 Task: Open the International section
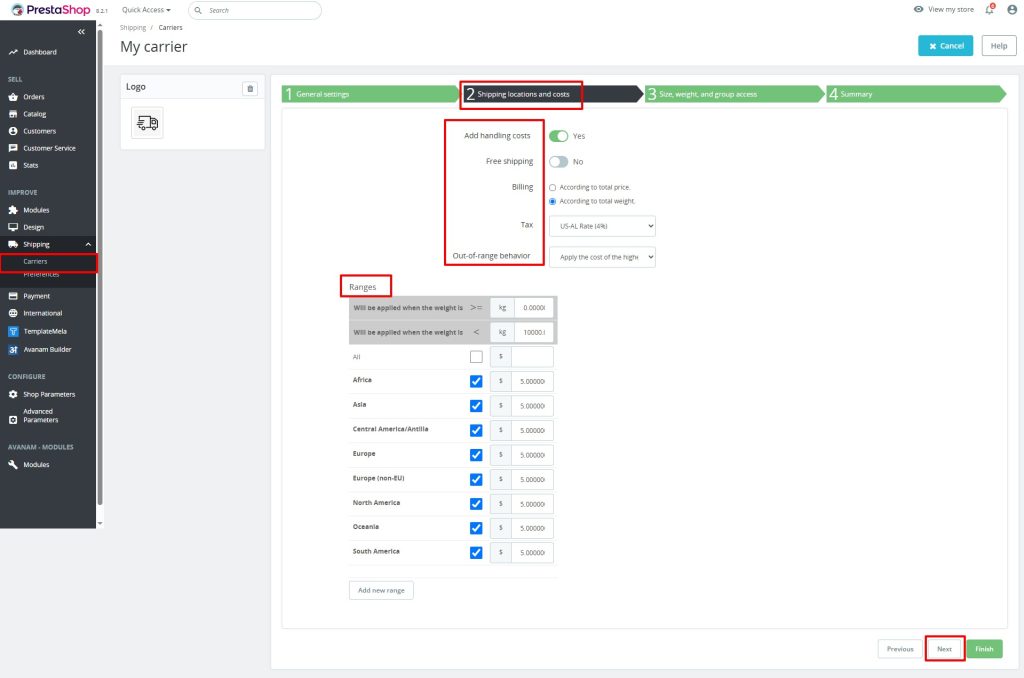coord(42,313)
